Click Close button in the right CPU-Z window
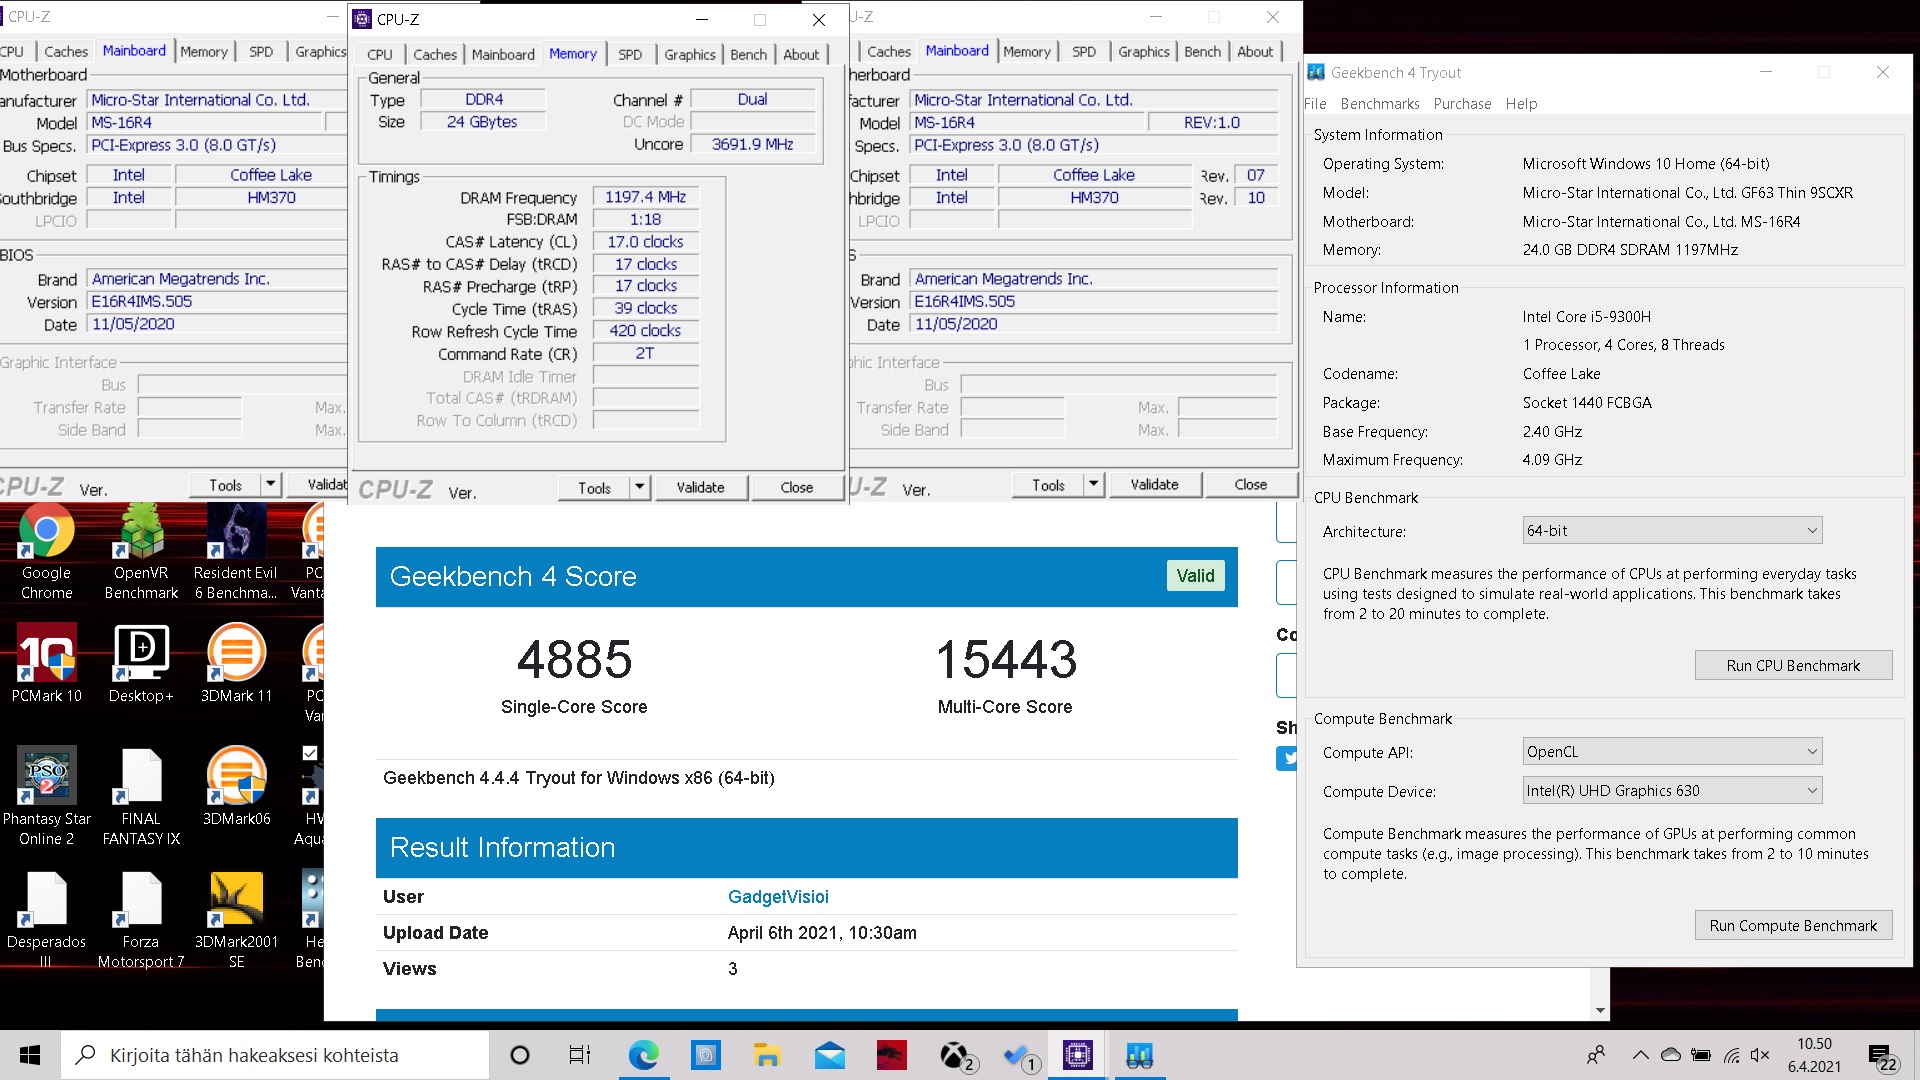Image resolution: width=1920 pixels, height=1080 pixels. (x=1251, y=484)
